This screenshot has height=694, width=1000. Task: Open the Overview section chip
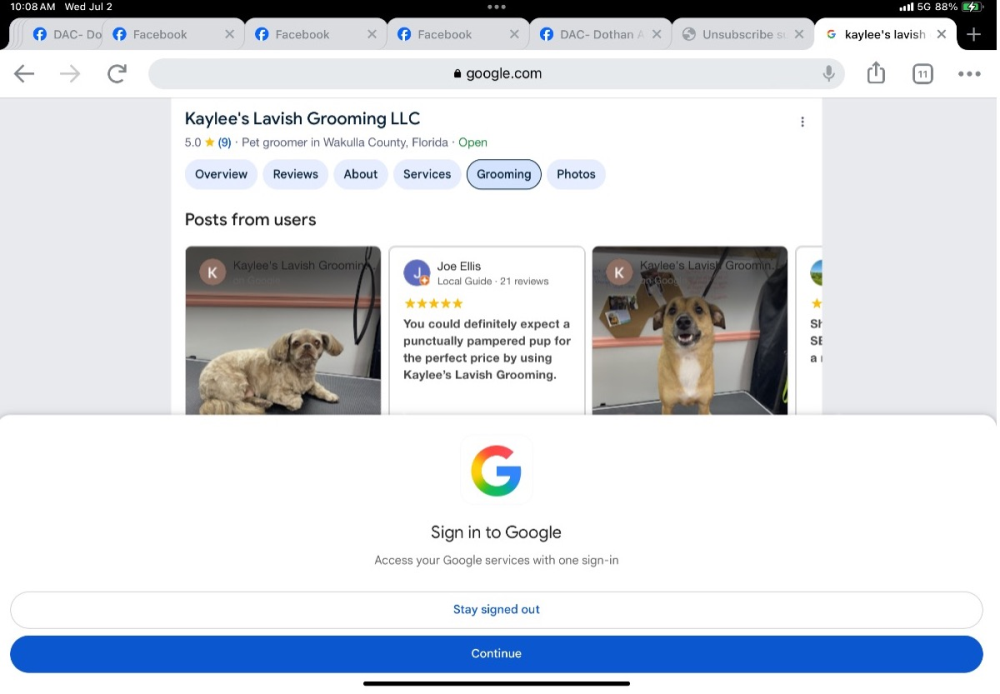(x=221, y=174)
